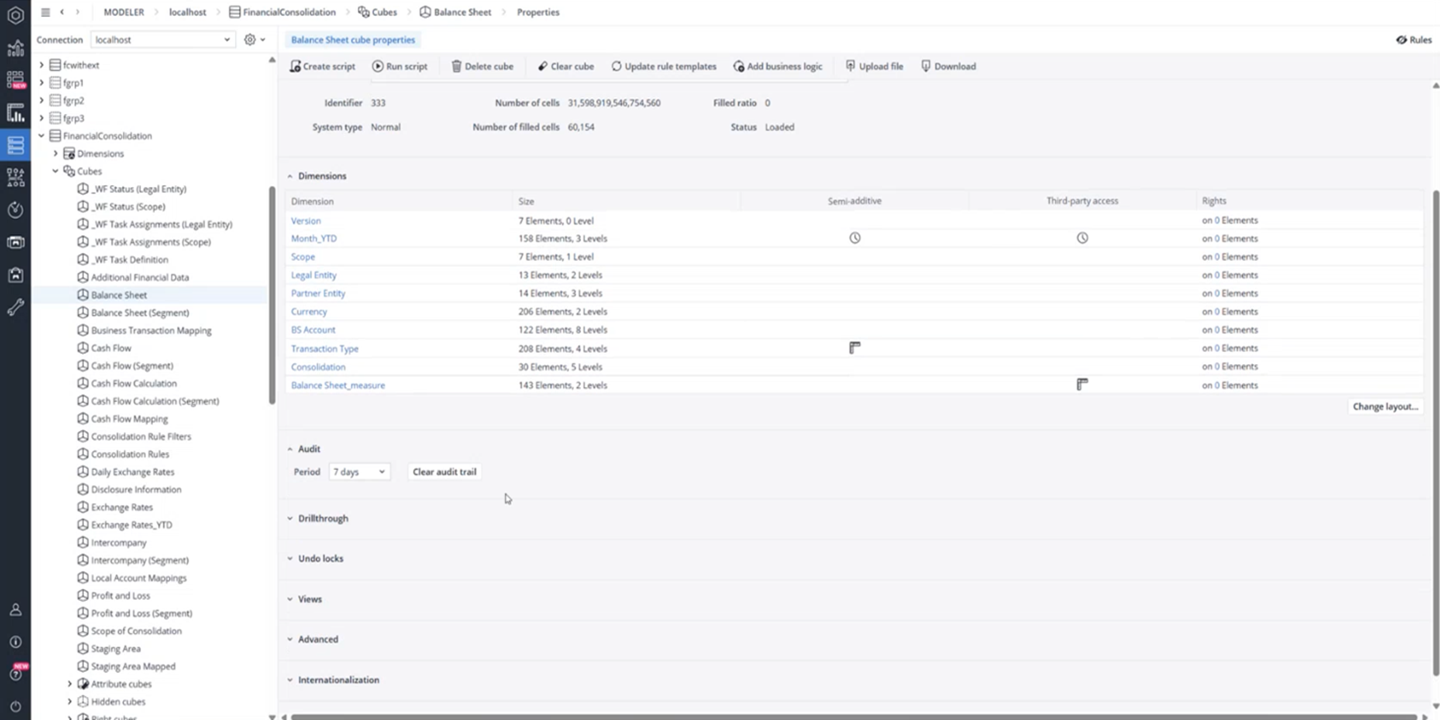Click the hamburger menu icon in top bar
The height and width of the screenshot is (720, 1440).
coord(45,12)
